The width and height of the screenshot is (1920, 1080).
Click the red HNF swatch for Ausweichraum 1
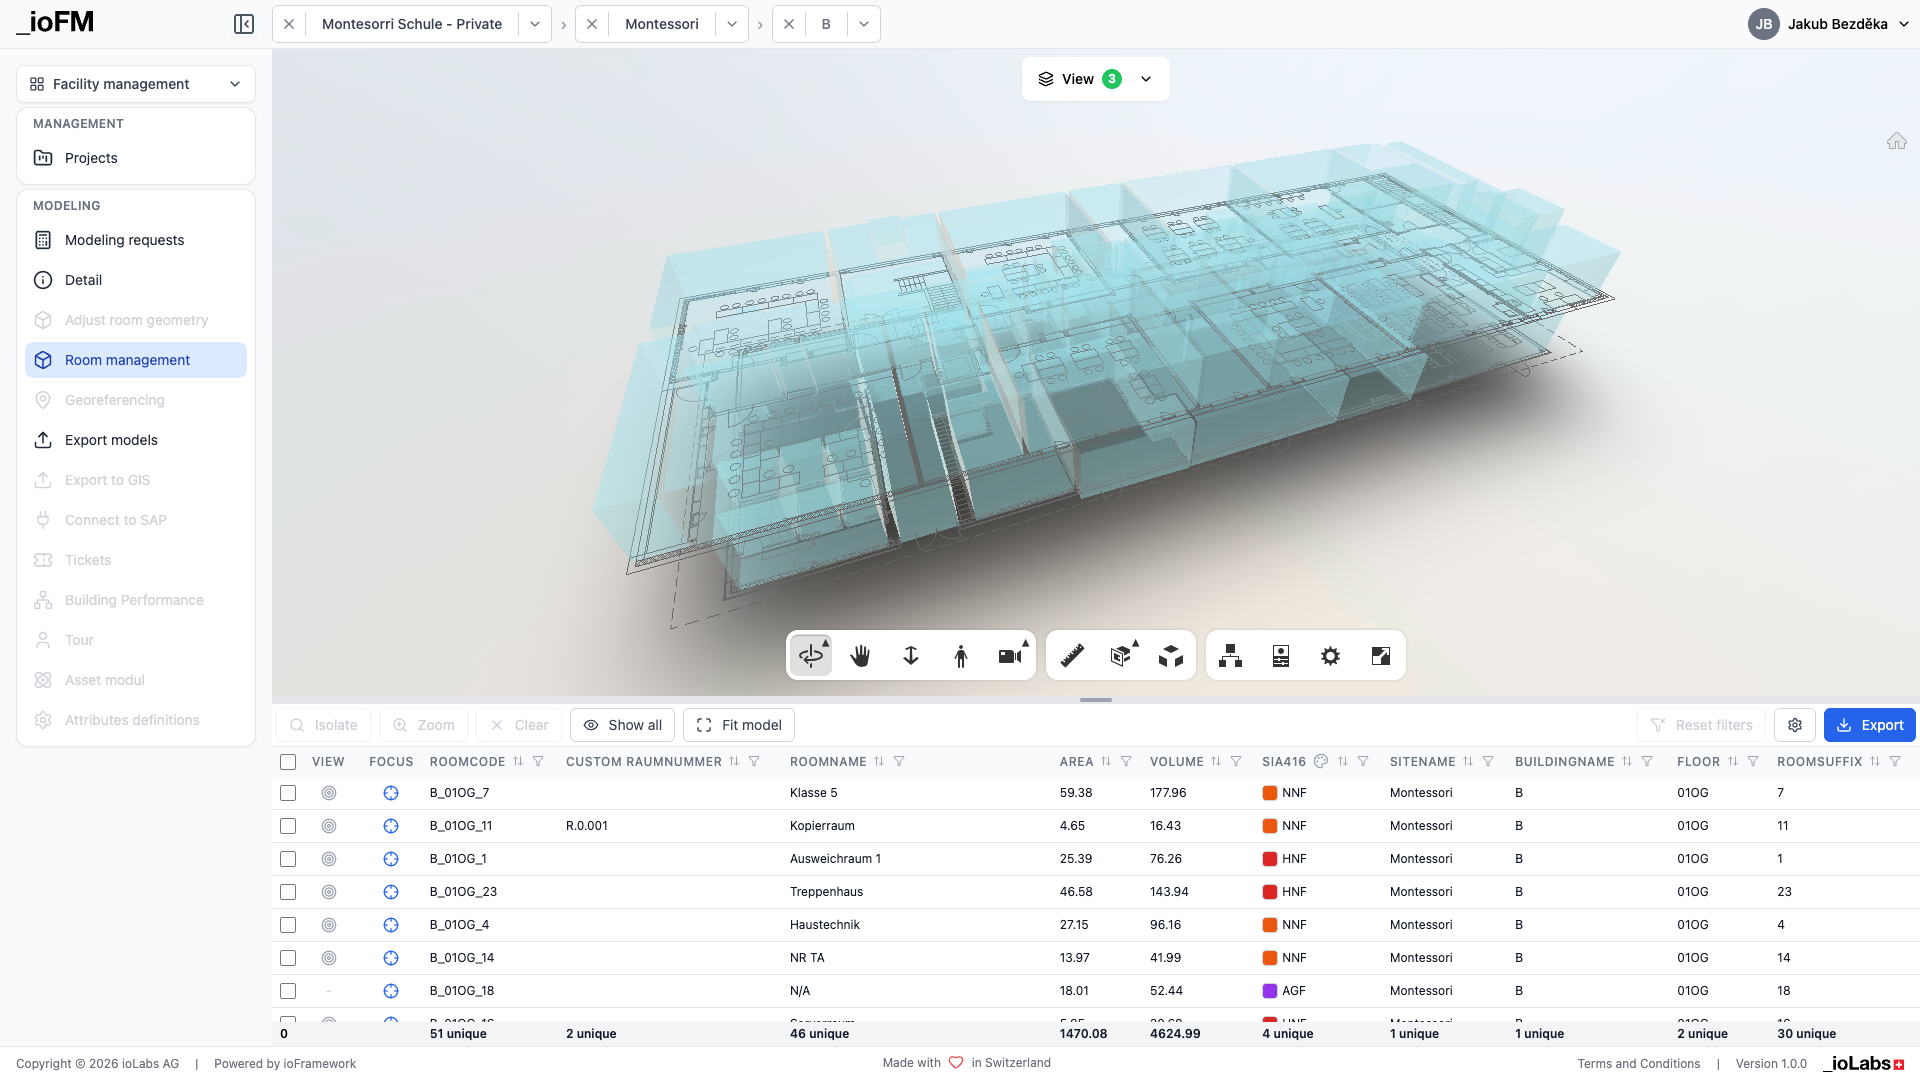(x=1270, y=859)
